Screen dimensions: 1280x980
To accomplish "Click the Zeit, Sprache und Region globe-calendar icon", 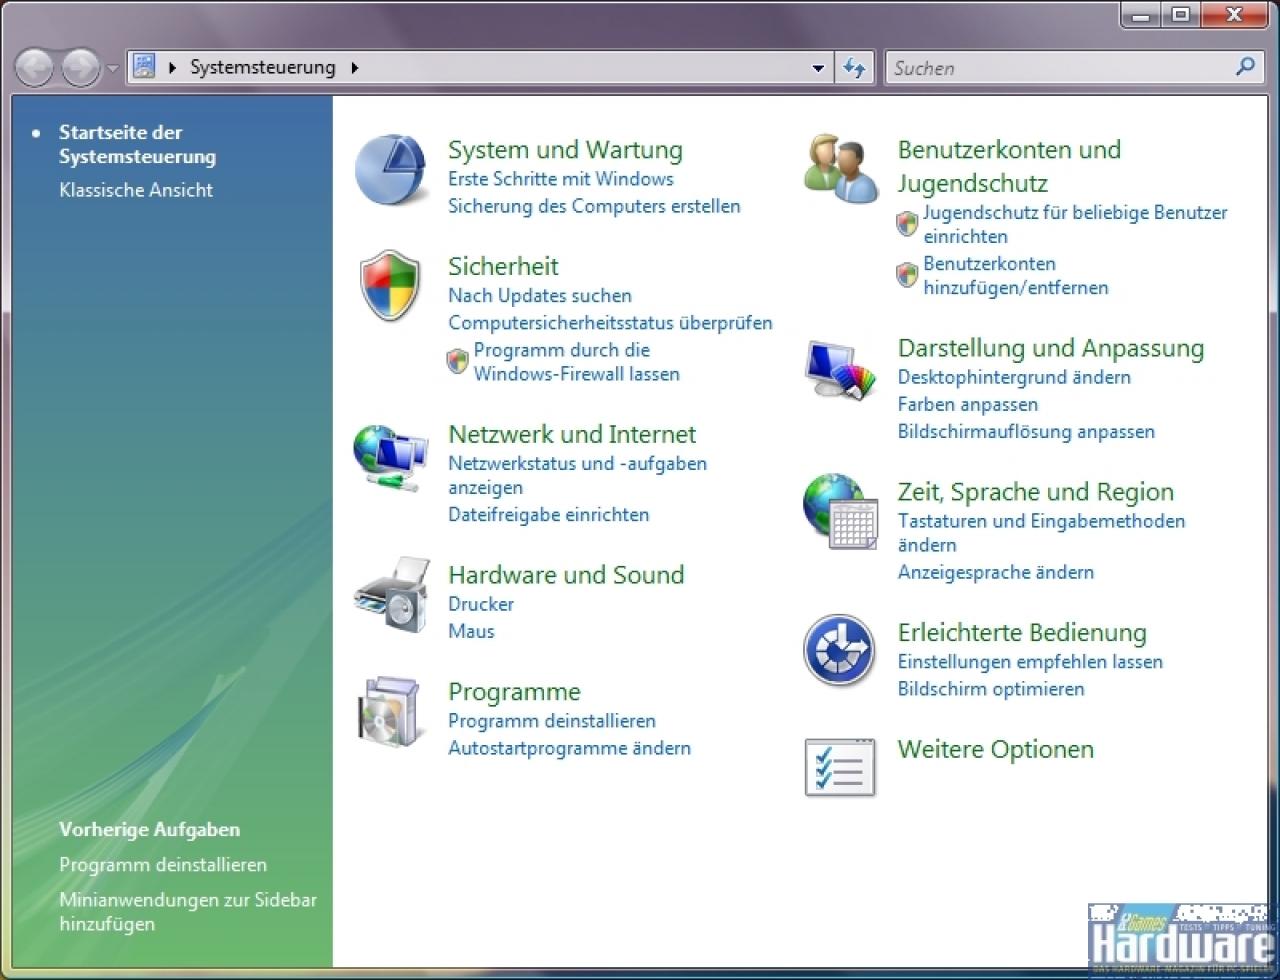I will (841, 511).
